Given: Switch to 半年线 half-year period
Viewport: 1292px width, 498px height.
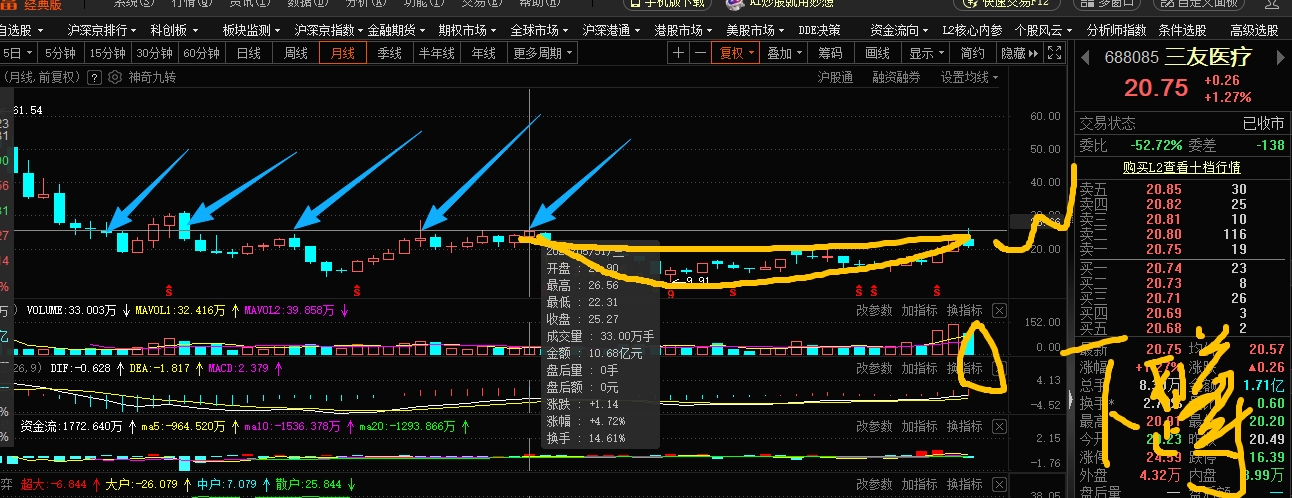Looking at the screenshot, I should (437, 53).
